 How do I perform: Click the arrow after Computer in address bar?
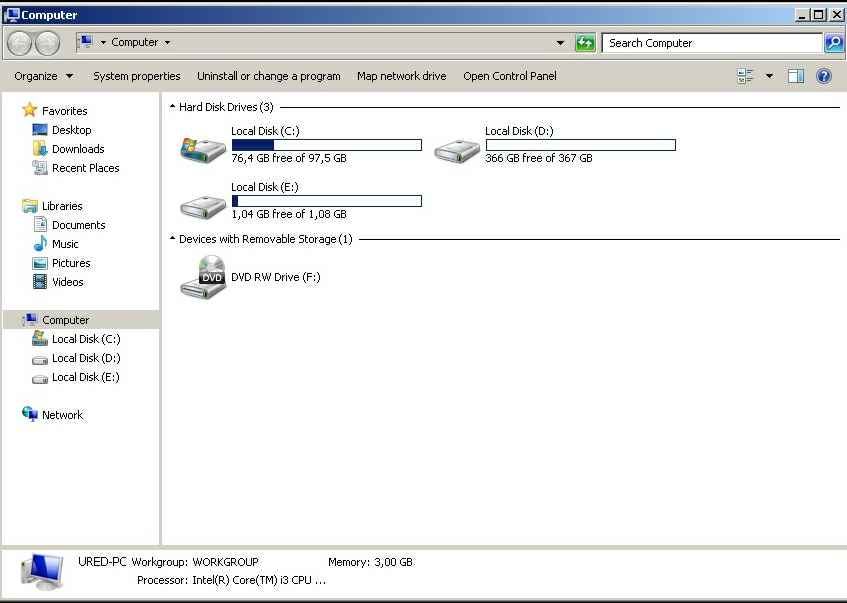coord(167,42)
